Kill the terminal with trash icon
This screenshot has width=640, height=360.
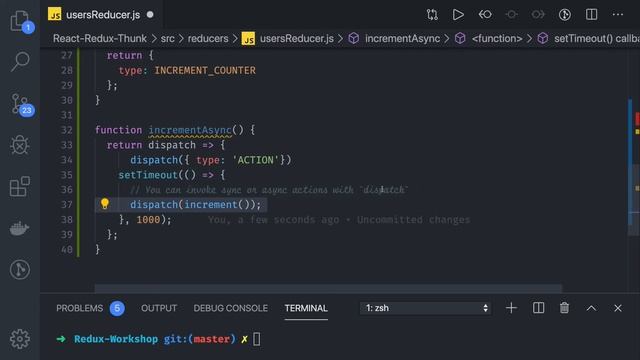tap(564, 308)
